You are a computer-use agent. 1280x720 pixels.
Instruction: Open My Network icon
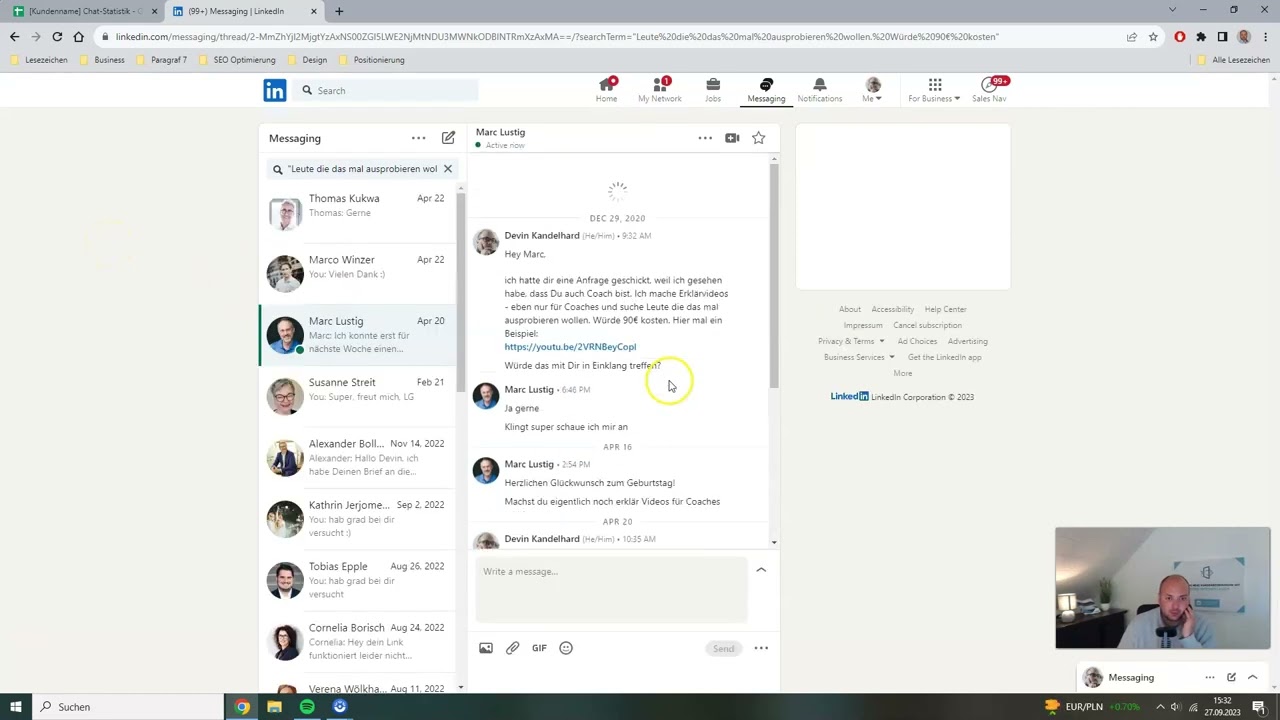[x=659, y=90]
